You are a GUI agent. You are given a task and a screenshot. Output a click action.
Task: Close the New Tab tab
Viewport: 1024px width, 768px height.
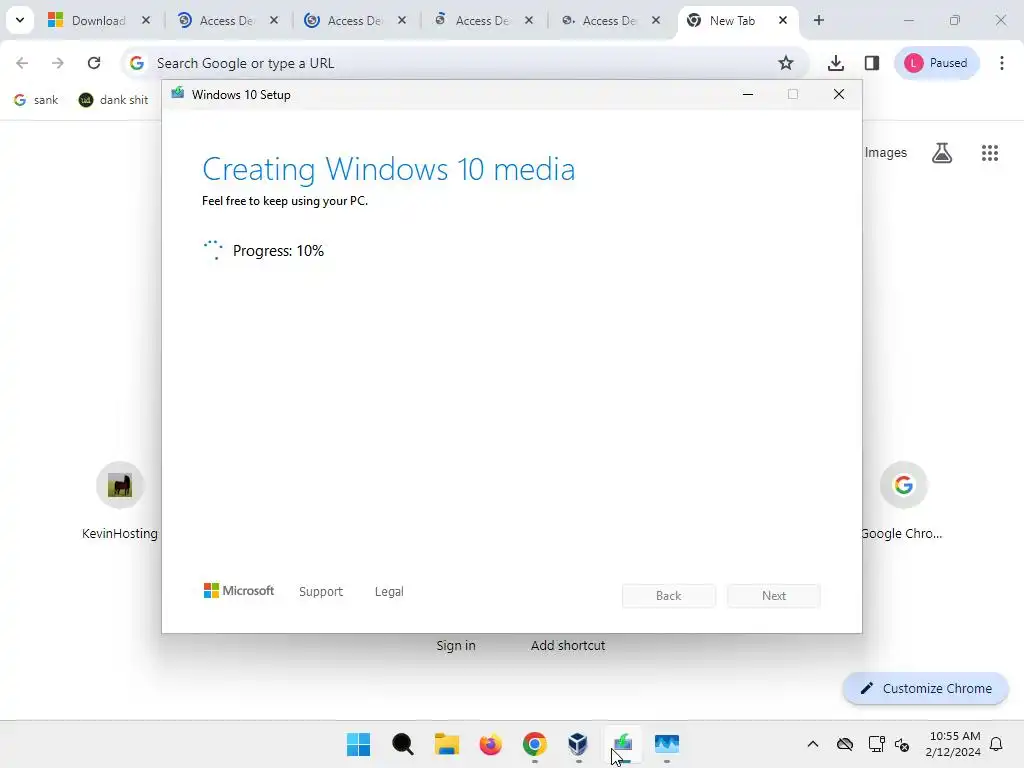[x=782, y=20]
